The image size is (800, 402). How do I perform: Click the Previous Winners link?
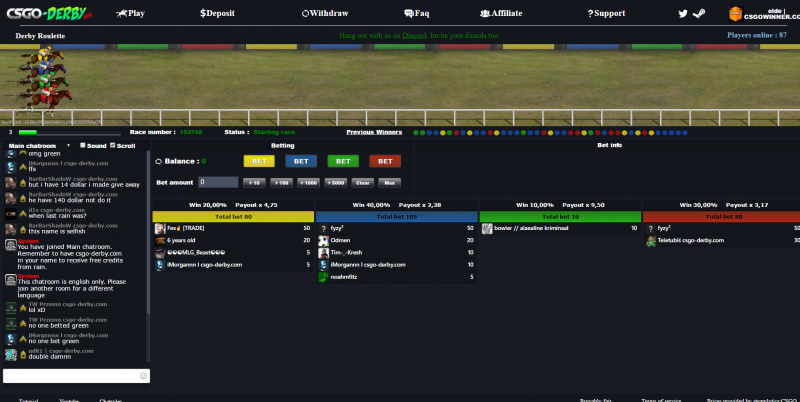(374, 132)
